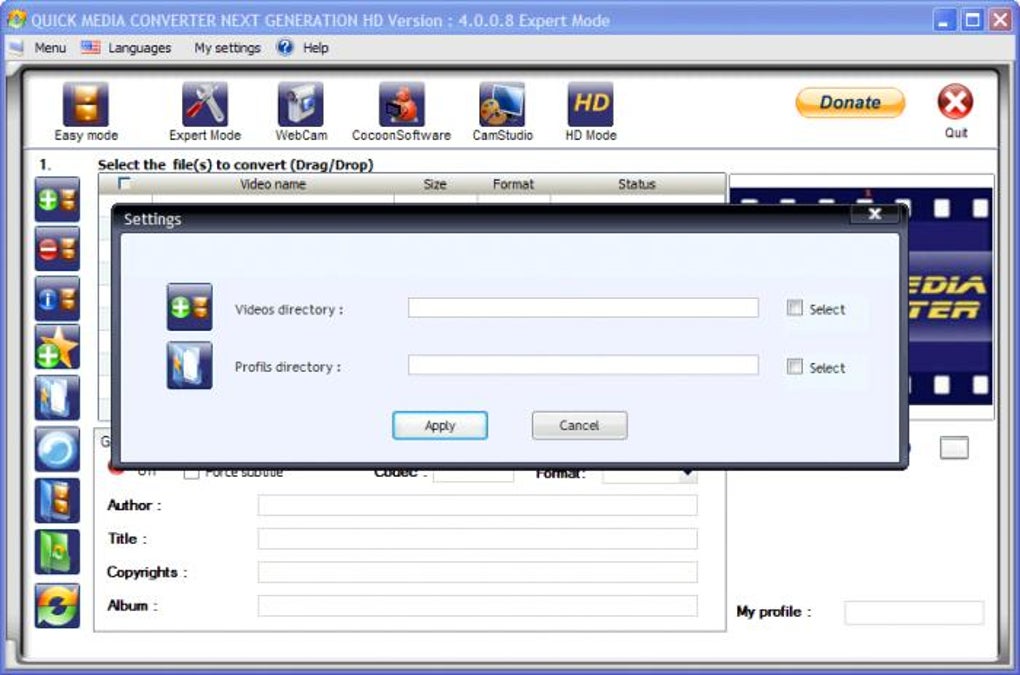1020x675 pixels.
Task: Sort by Video name column header
Action: point(273,184)
